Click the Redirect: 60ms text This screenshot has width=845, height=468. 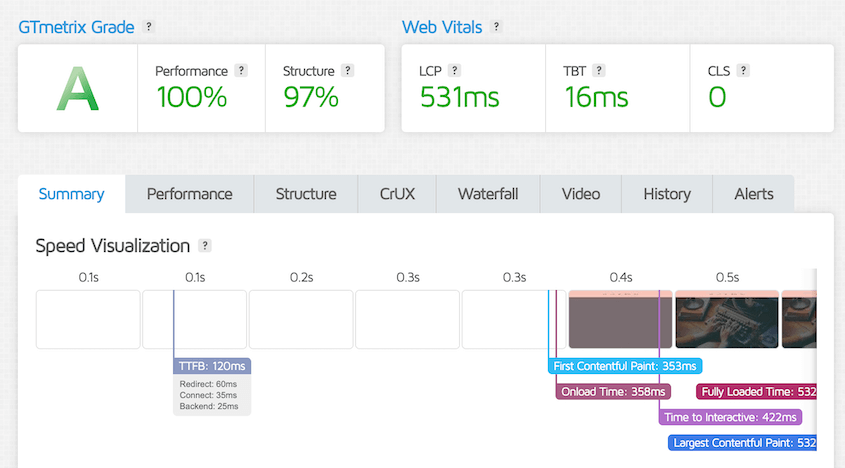[x=208, y=384]
